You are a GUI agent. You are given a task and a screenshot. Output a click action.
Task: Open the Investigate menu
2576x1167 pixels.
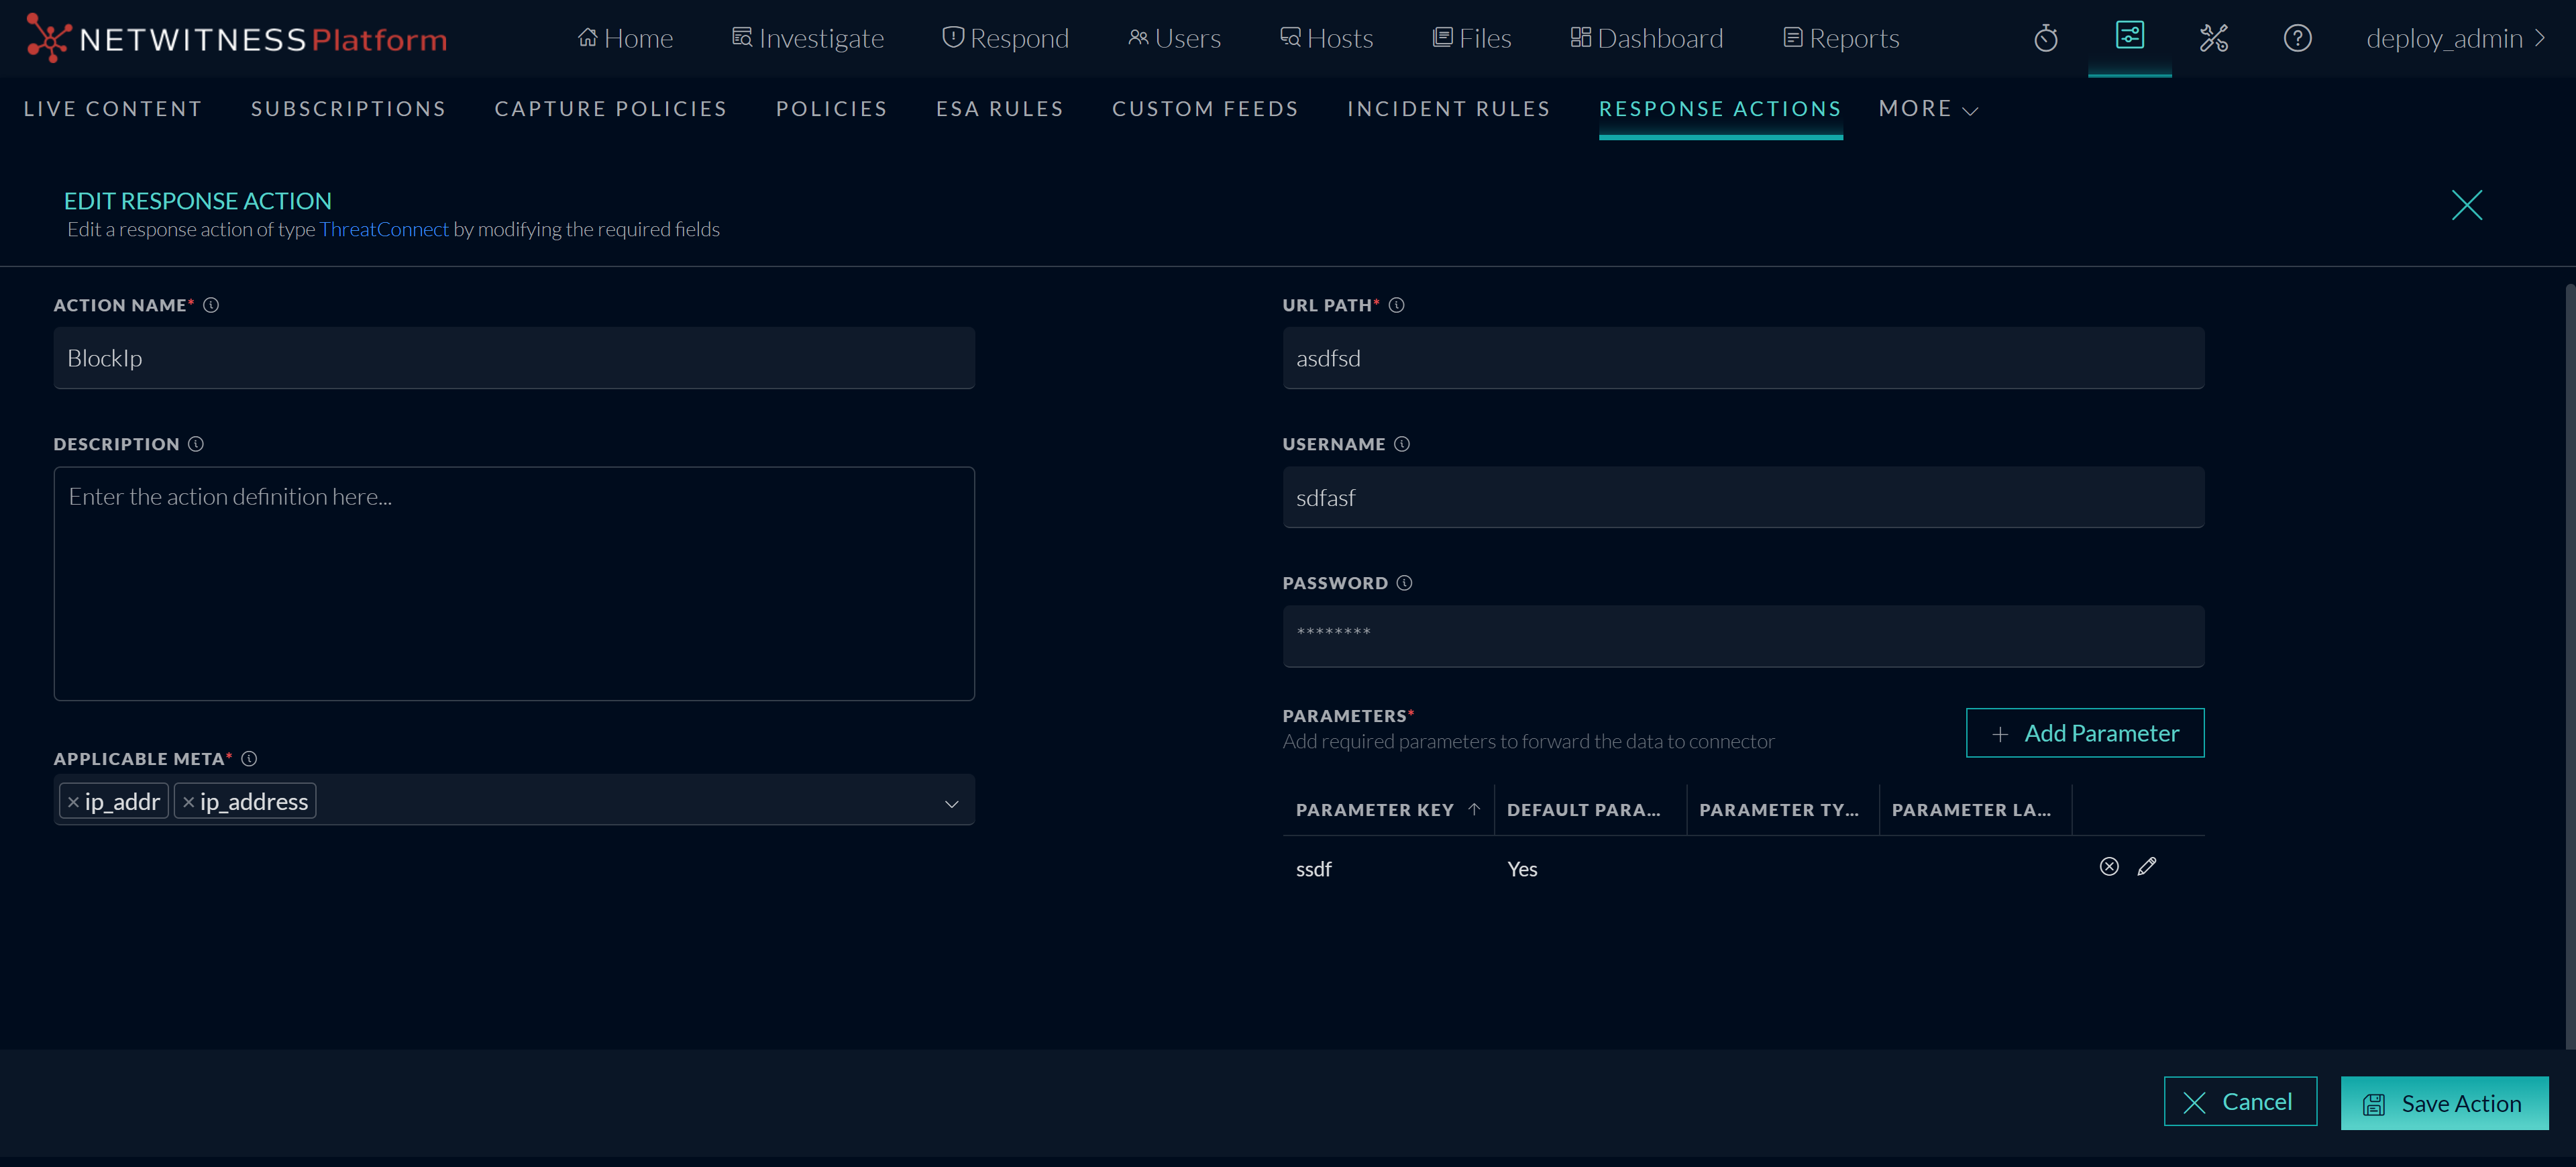[x=808, y=38]
